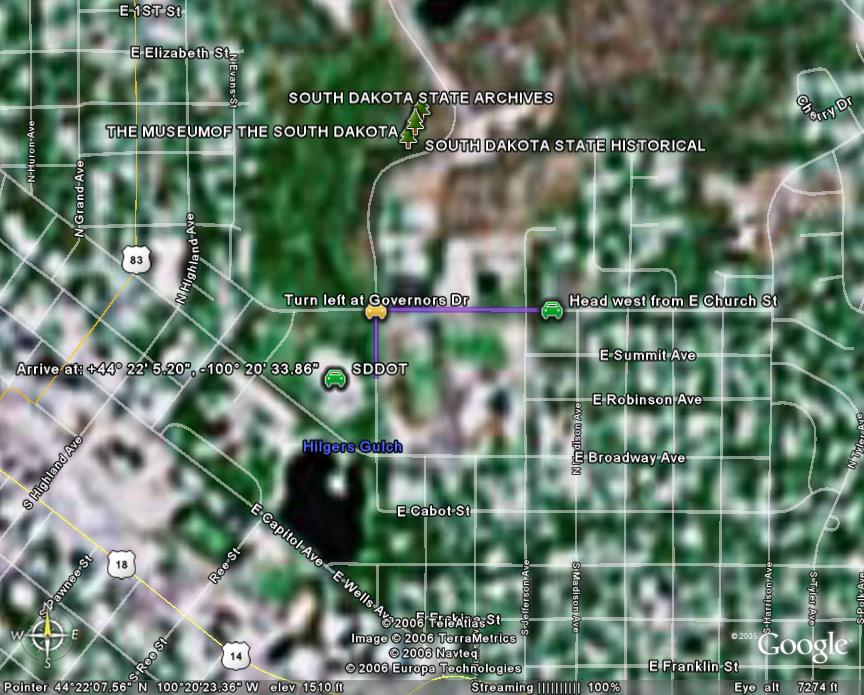
Task: Click the topmost tree icon under State Archives label
Action: pos(423,107)
